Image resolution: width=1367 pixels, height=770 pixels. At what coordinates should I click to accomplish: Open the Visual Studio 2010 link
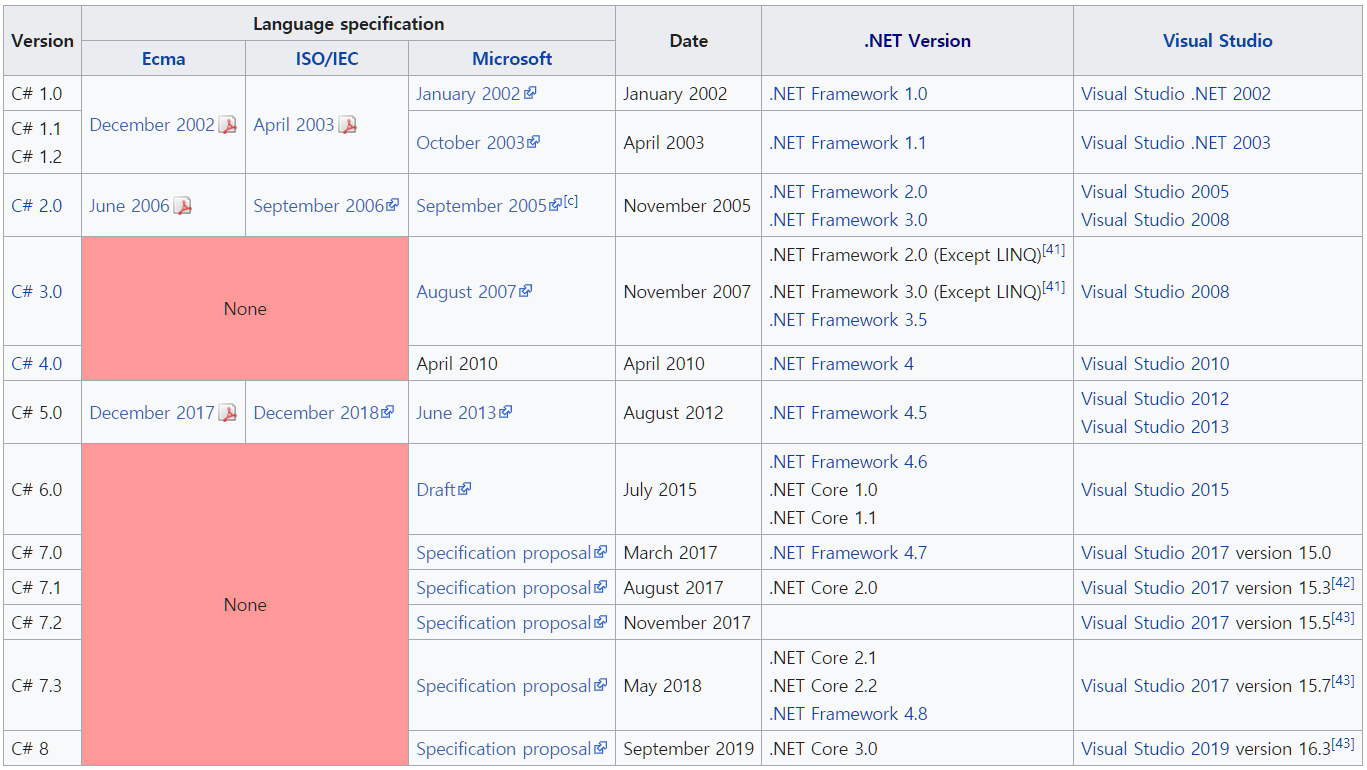pyautogui.click(x=1155, y=364)
